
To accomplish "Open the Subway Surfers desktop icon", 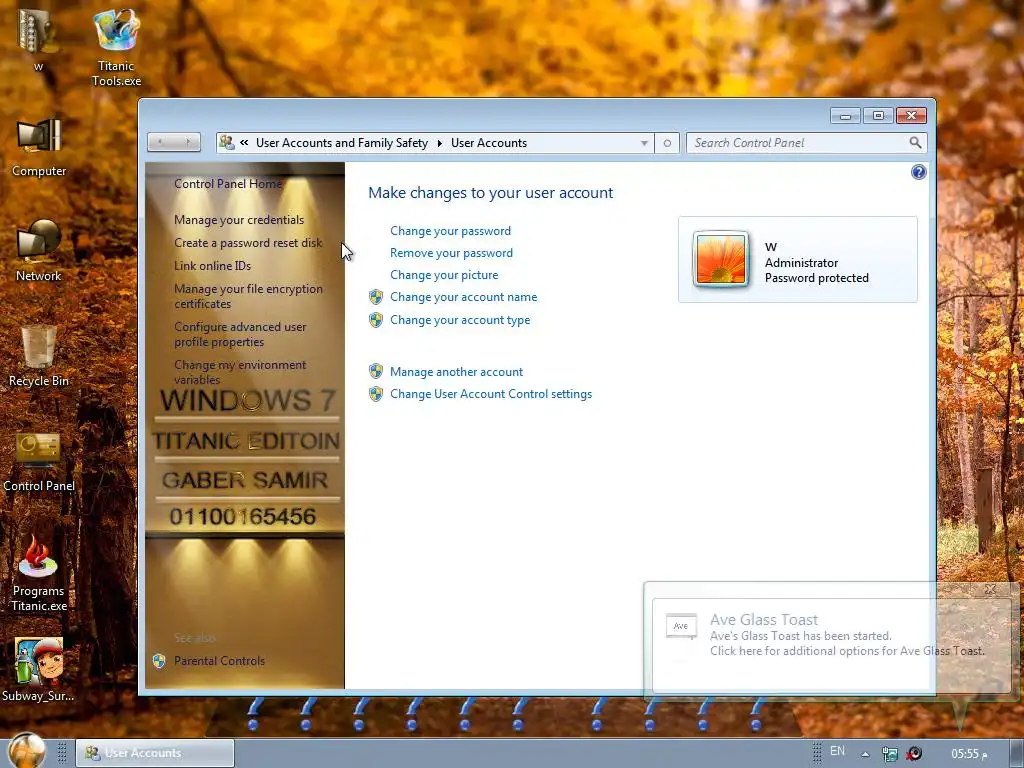I will pyautogui.click(x=39, y=669).
